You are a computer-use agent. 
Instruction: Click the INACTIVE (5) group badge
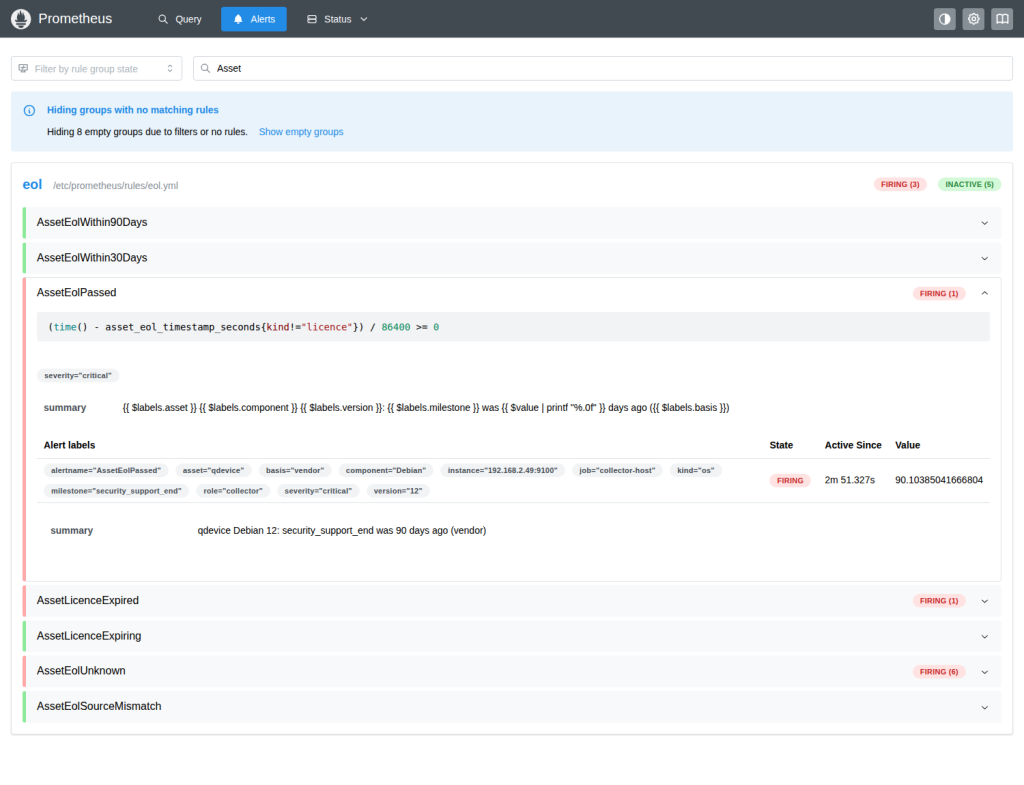coord(969,185)
